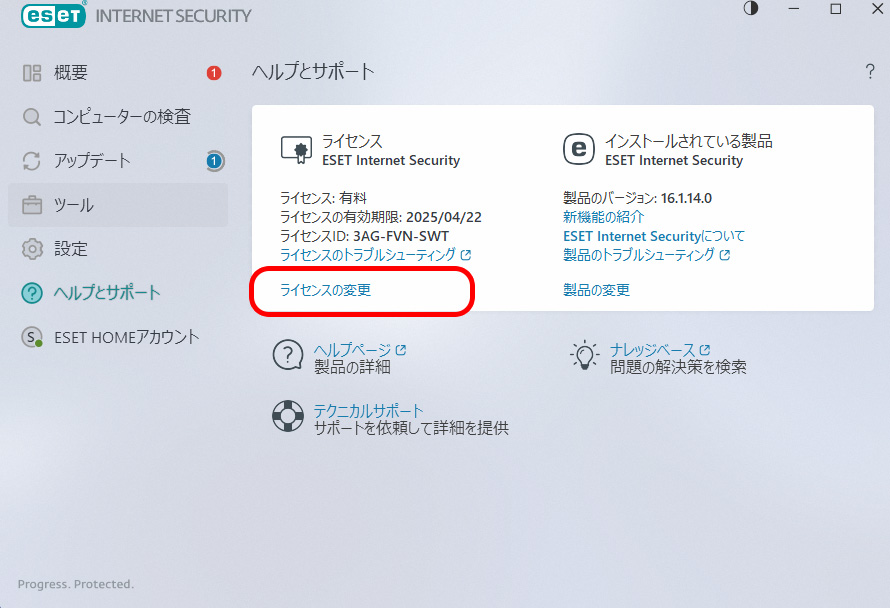890x609 pixels.
Task: Open the ヘルプページ link
Action: pos(360,350)
